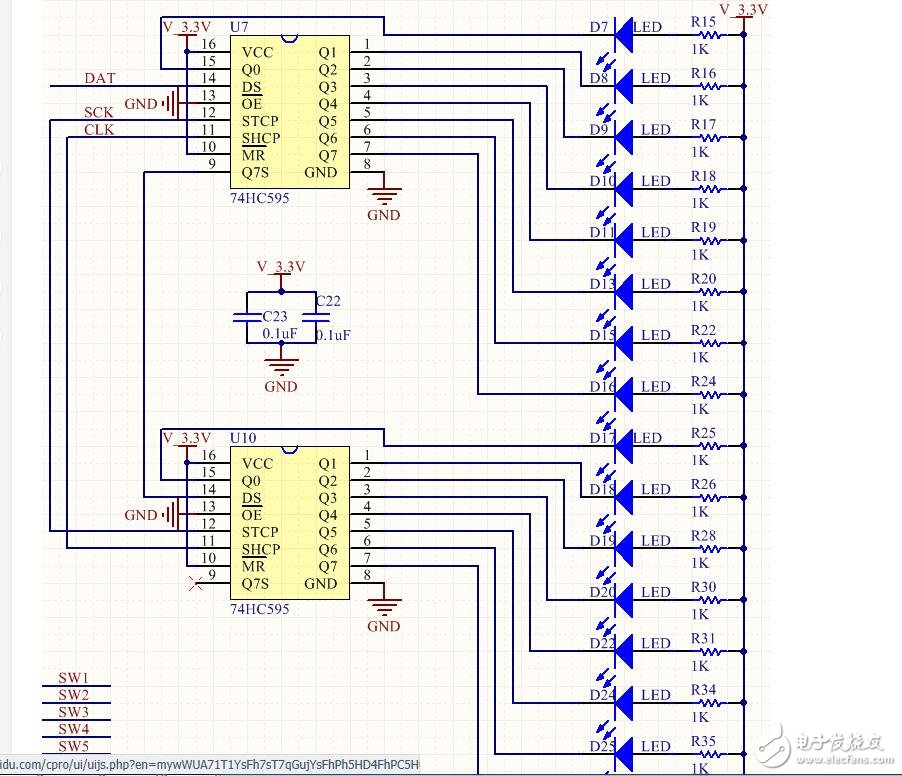
Task: Click the Q7S pin label on U7
Action: (x=259, y=172)
